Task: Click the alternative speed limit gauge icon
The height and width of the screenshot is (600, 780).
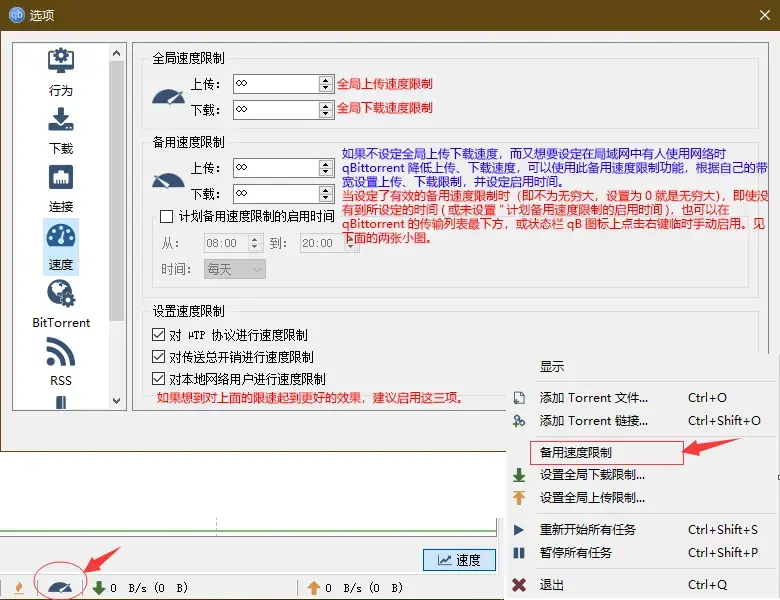Action: [168, 180]
